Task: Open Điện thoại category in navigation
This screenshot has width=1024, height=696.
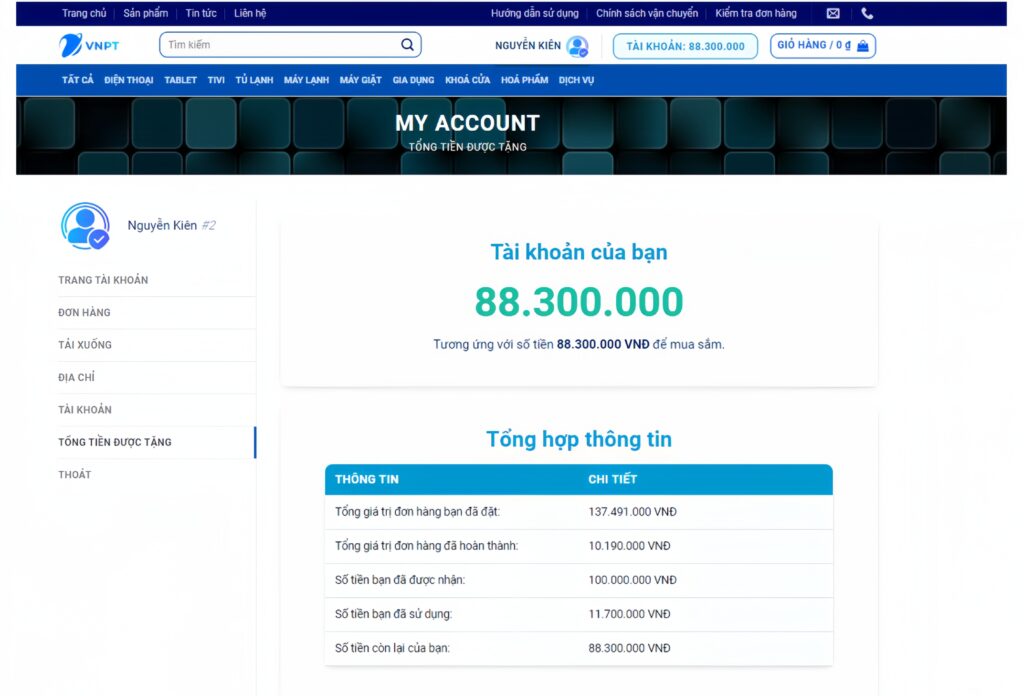Action: [x=129, y=80]
